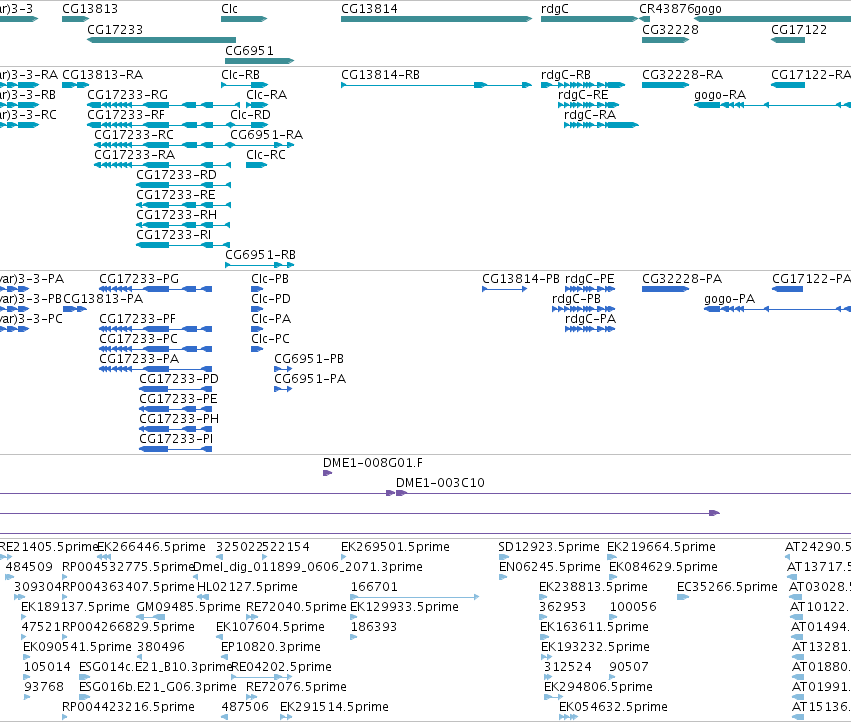Select transcript CG6951-RB
Screen dimensions: 851x722
click(x=261, y=255)
